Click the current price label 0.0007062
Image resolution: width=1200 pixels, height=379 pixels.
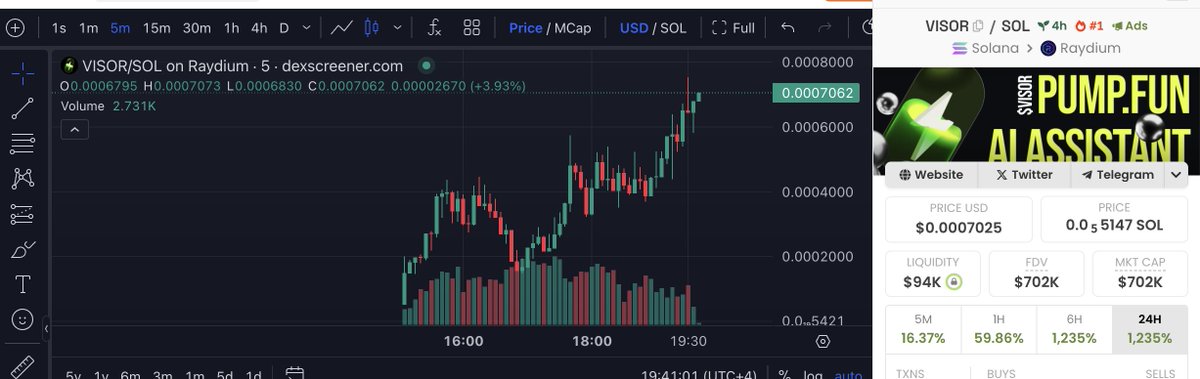pos(815,93)
